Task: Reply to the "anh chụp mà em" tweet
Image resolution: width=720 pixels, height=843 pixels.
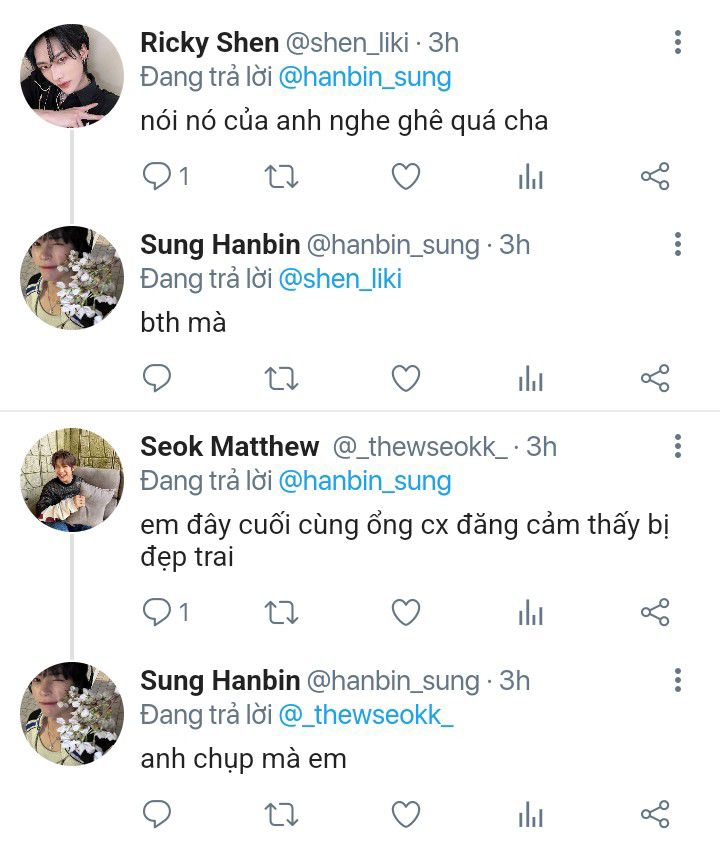Action: pyautogui.click(x=157, y=814)
